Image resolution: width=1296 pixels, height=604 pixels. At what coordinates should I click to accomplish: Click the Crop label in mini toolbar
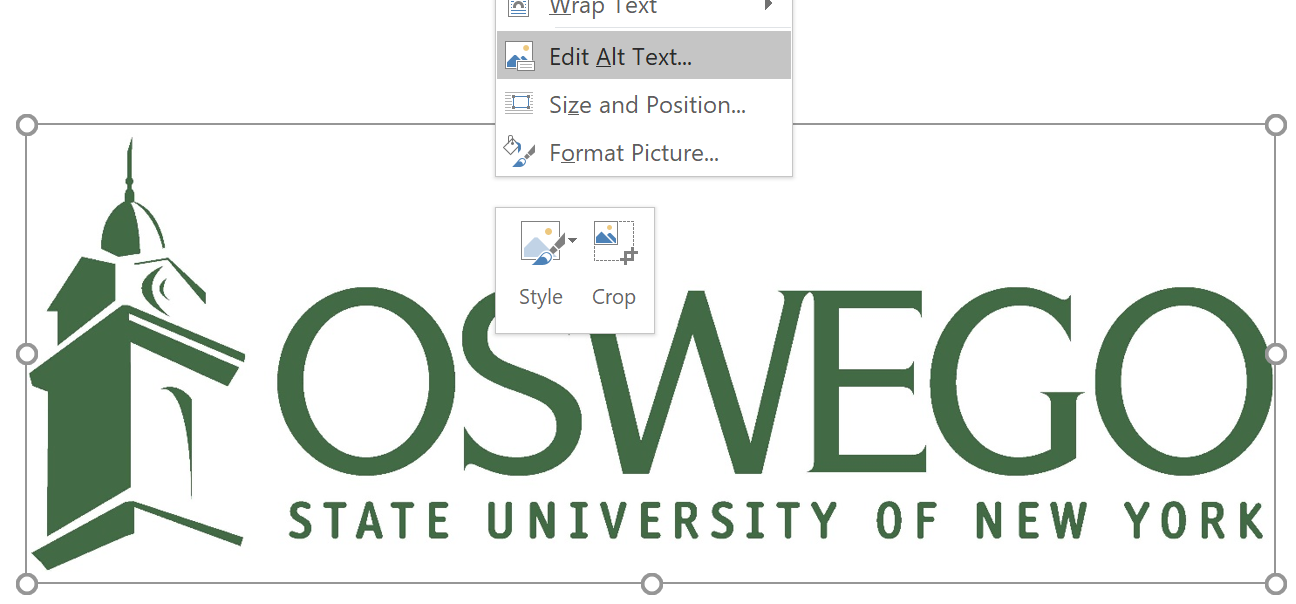point(614,297)
